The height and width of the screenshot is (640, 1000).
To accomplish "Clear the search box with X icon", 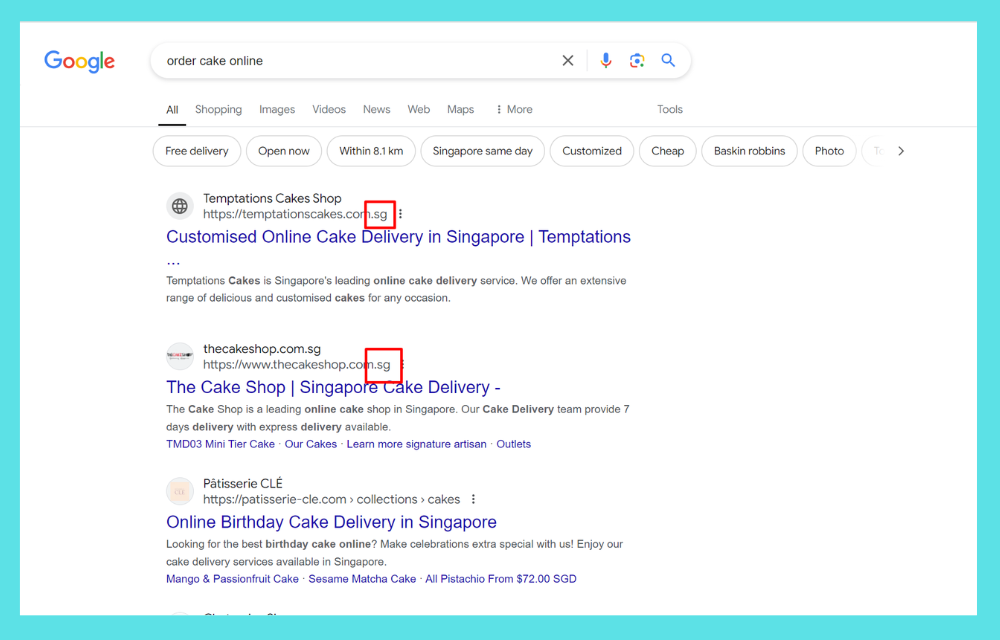I will (568, 61).
